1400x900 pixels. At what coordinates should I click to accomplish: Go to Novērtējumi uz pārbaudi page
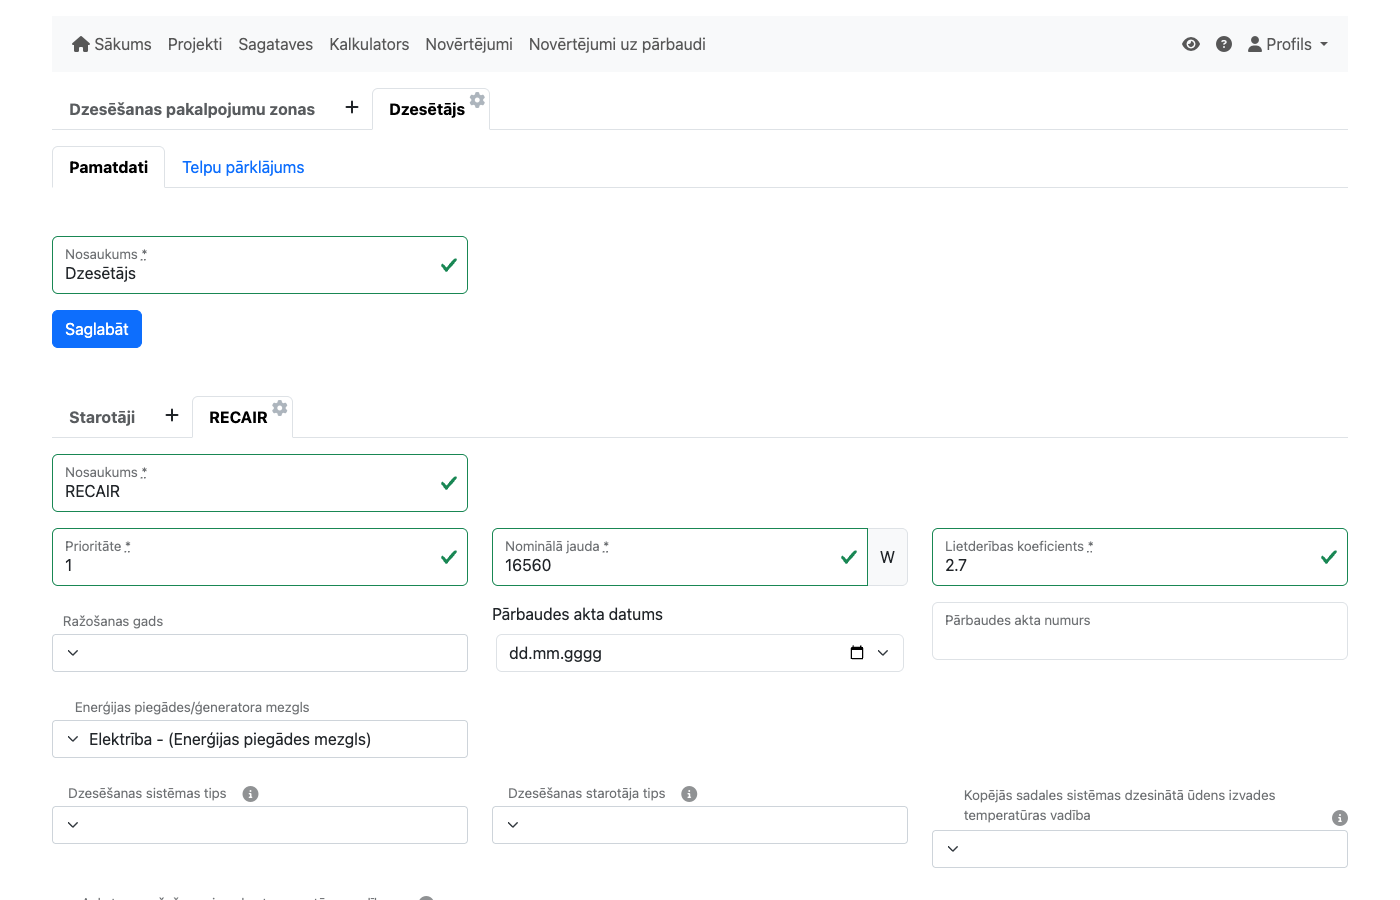pos(617,44)
